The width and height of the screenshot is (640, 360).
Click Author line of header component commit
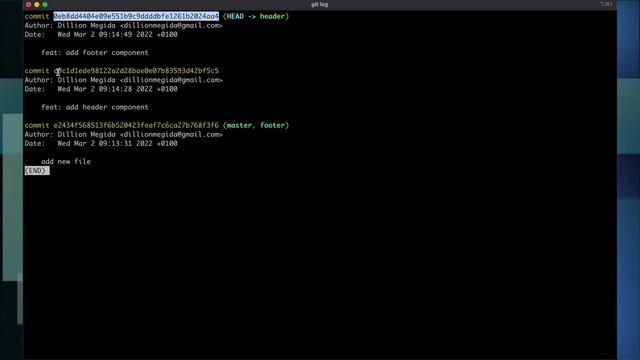(x=123, y=80)
